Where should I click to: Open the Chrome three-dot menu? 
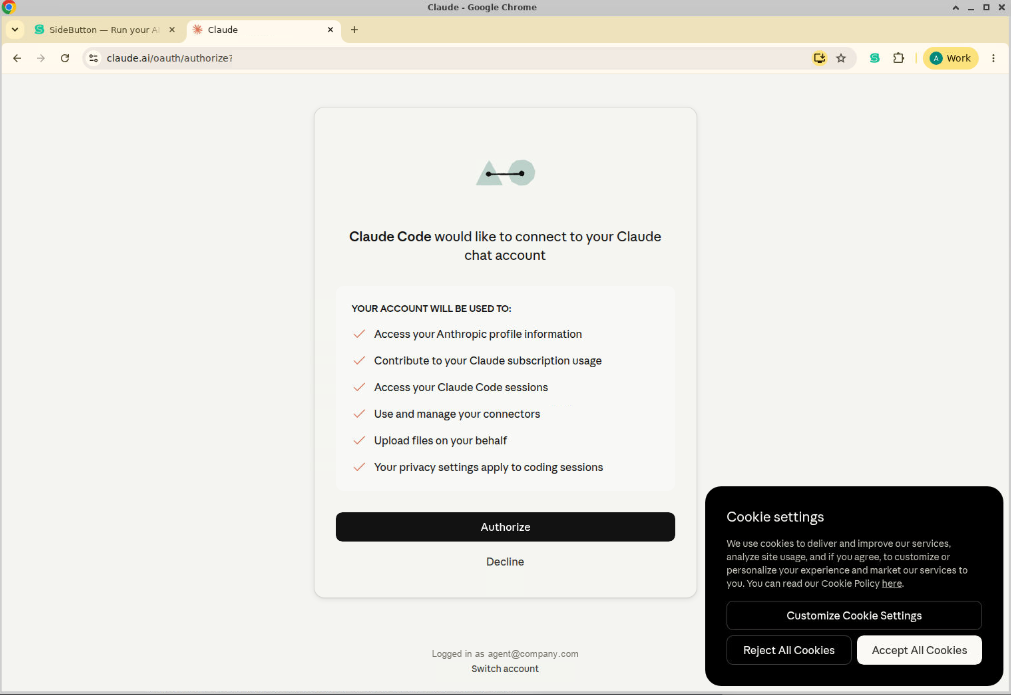(x=993, y=58)
